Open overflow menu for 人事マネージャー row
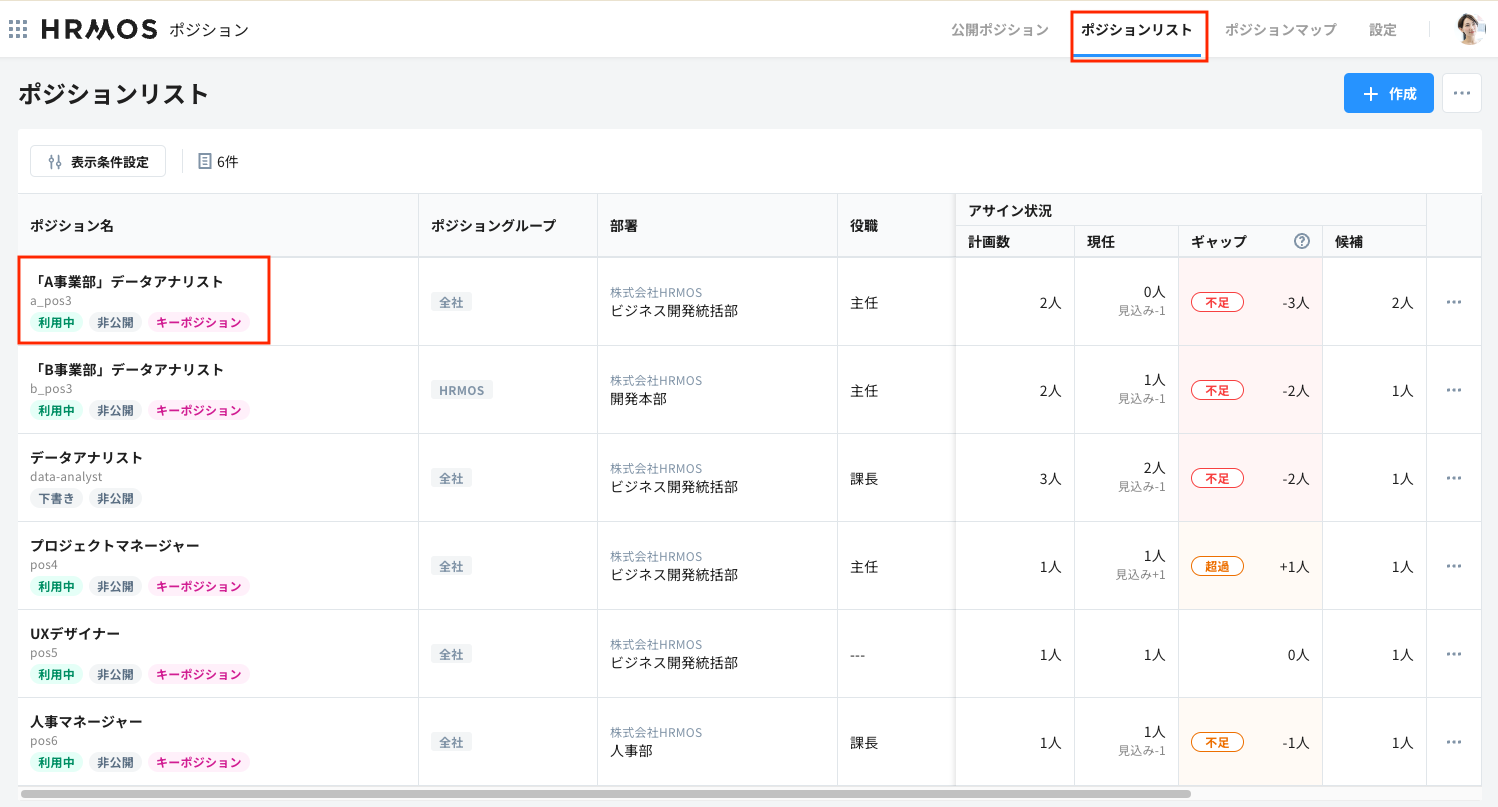The height and width of the screenshot is (807, 1498). pyautogui.click(x=1453, y=741)
